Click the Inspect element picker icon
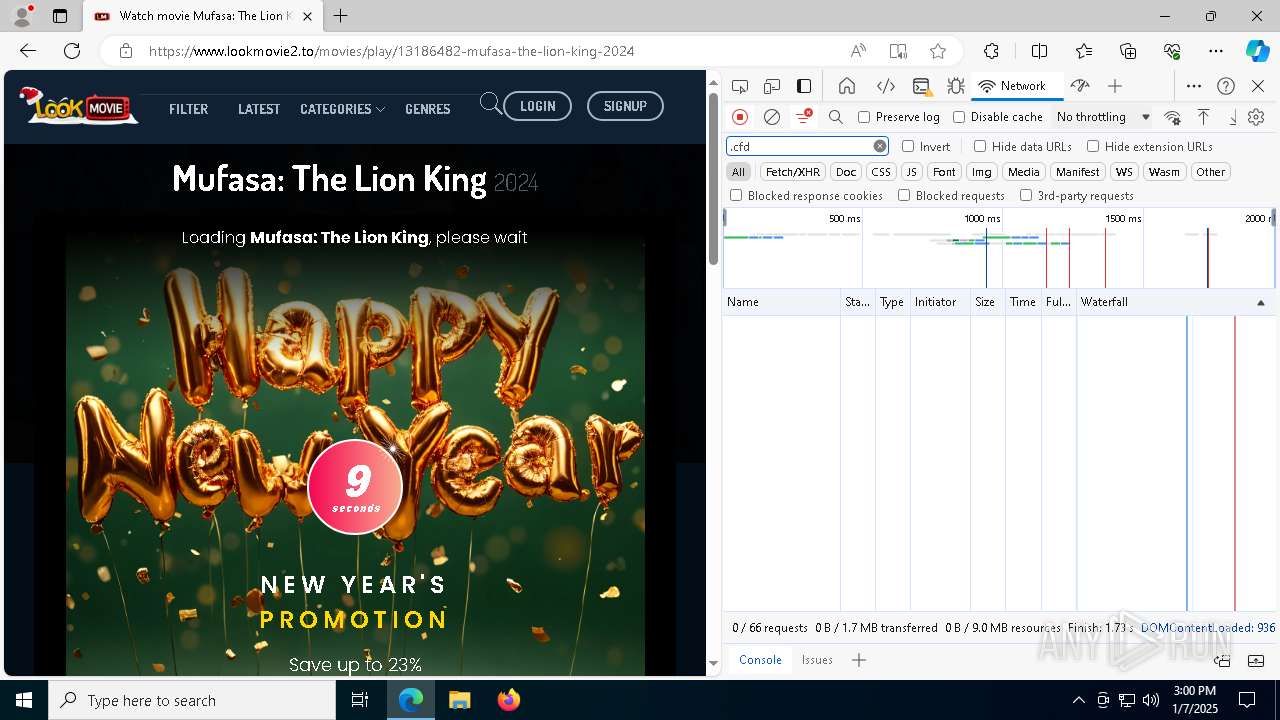 point(739,86)
